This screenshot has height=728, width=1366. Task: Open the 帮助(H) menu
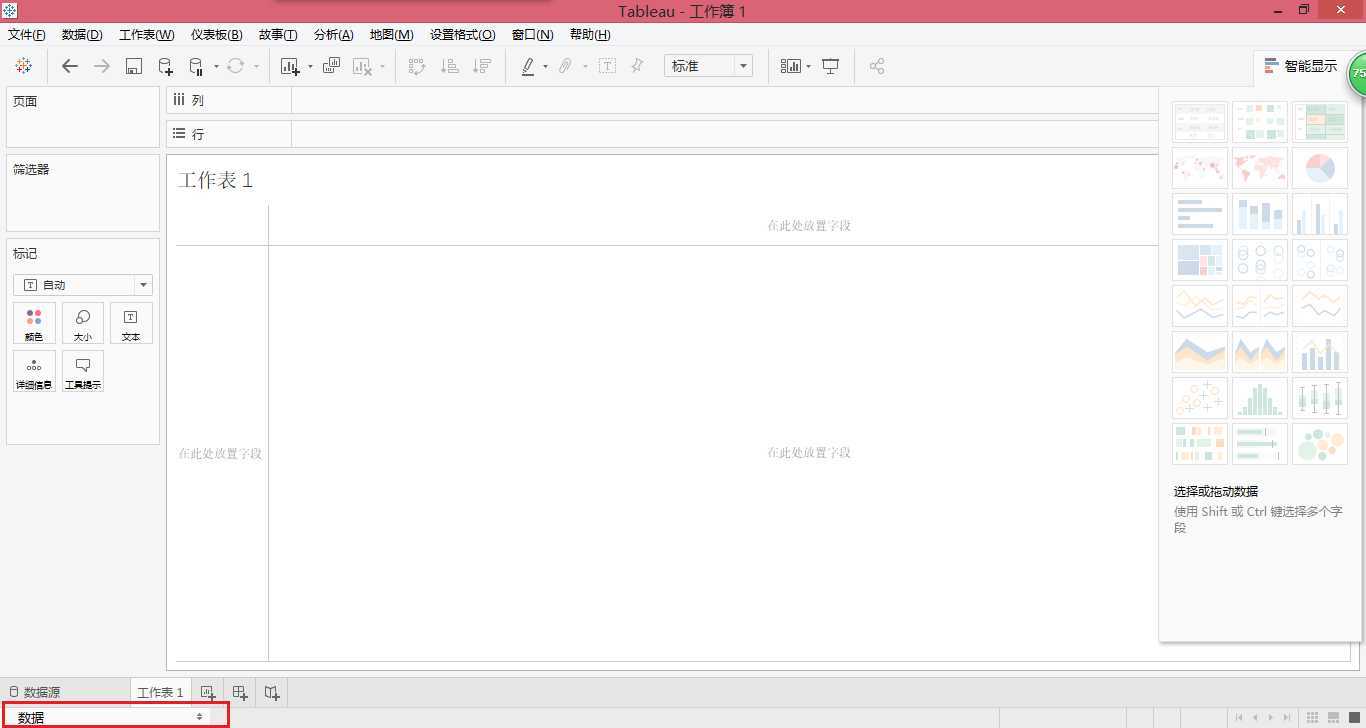[x=589, y=35]
